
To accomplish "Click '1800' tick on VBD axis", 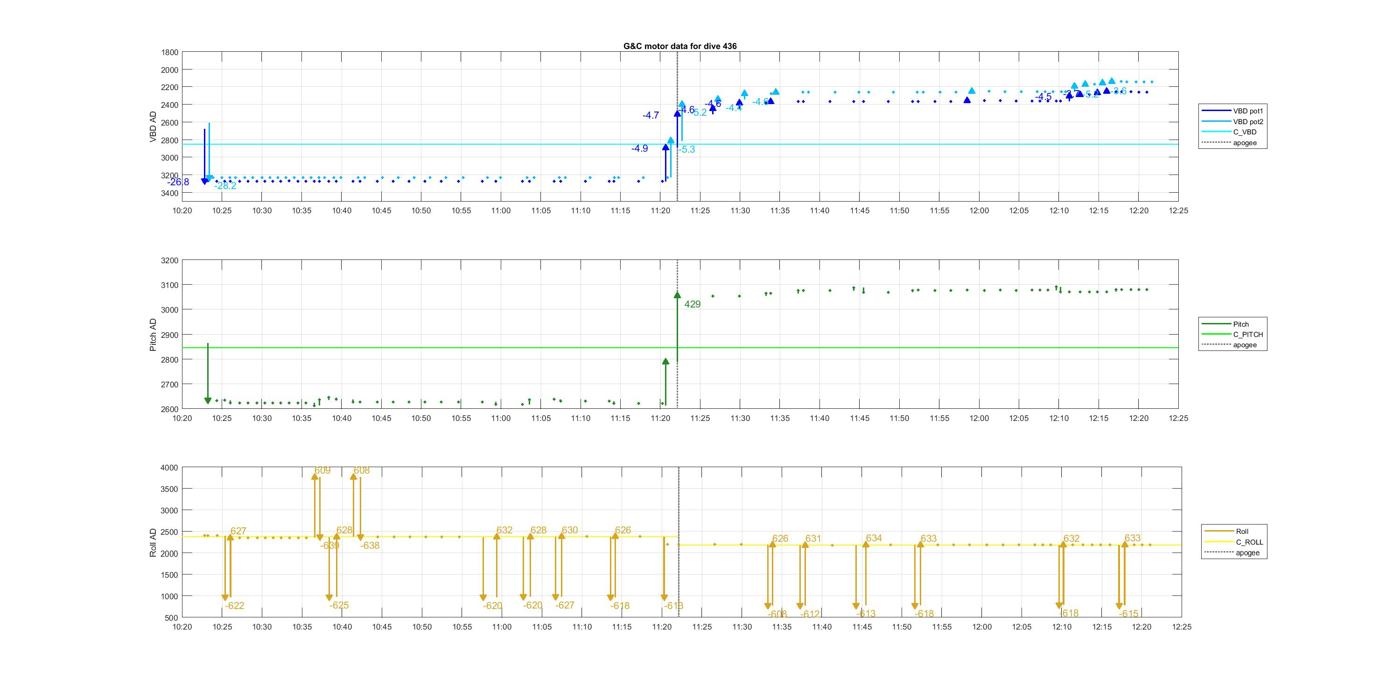I will (x=170, y=52).
